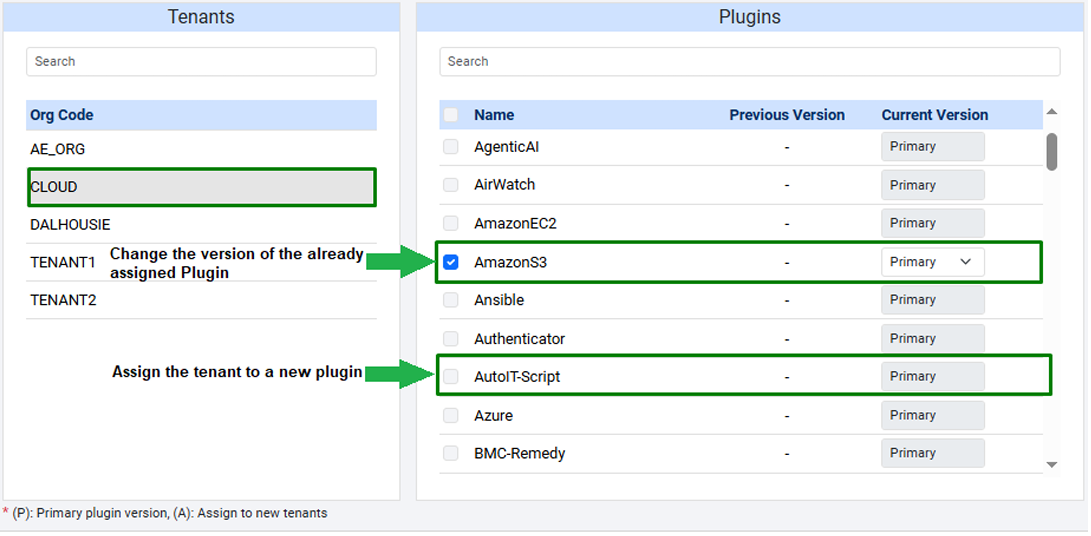This screenshot has height=536, width=1091.
Task: Check the AmazonEC2 plugin checkbox
Action: click(x=451, y=223)
